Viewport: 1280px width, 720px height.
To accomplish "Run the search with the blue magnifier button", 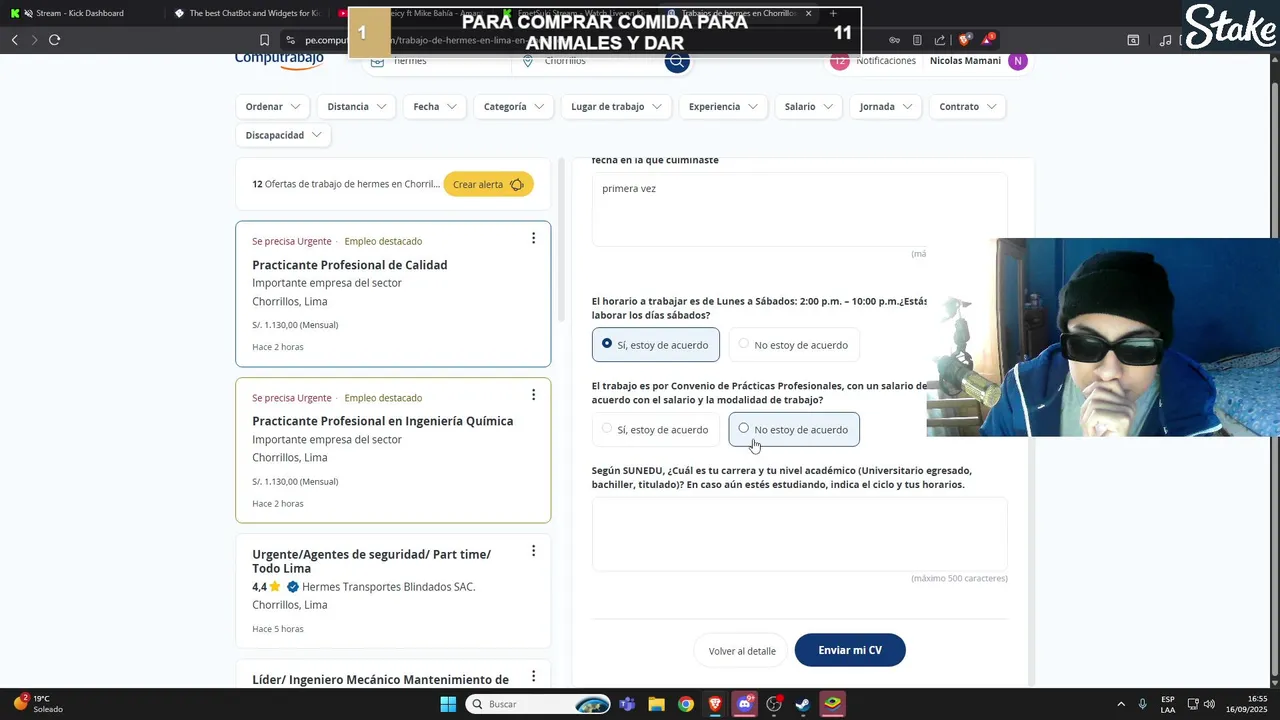I will 677,61.
